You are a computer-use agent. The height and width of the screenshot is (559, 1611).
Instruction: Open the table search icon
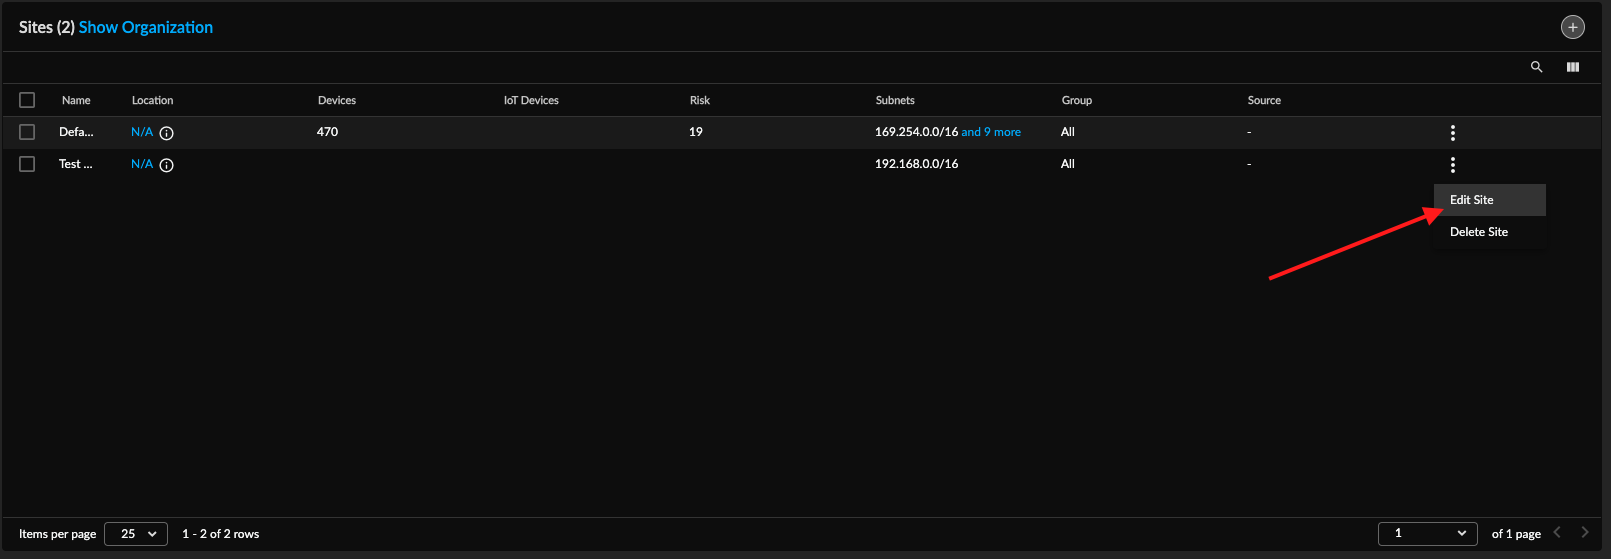point(1536,67)
